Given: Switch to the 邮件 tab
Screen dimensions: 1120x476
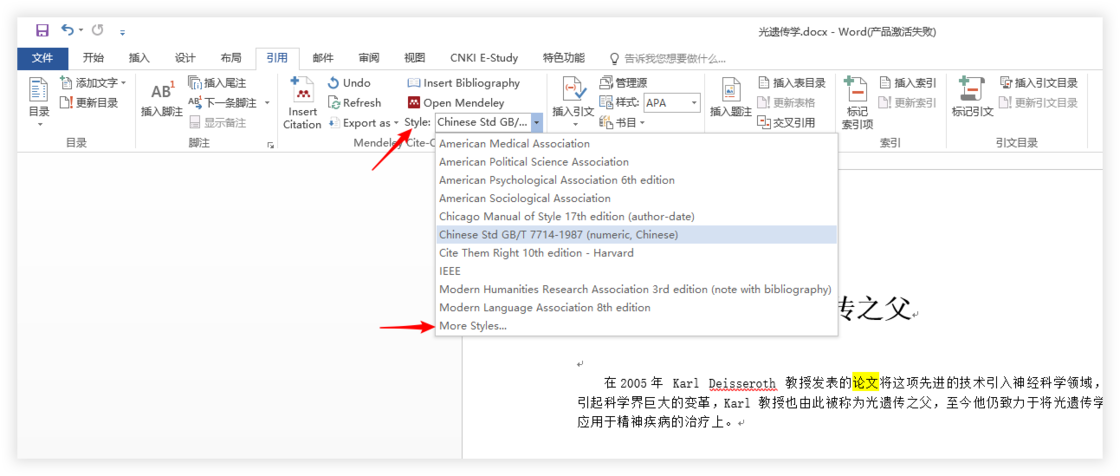Looking at the screenshot, I should pyautogui.click(x=323, y=58).
